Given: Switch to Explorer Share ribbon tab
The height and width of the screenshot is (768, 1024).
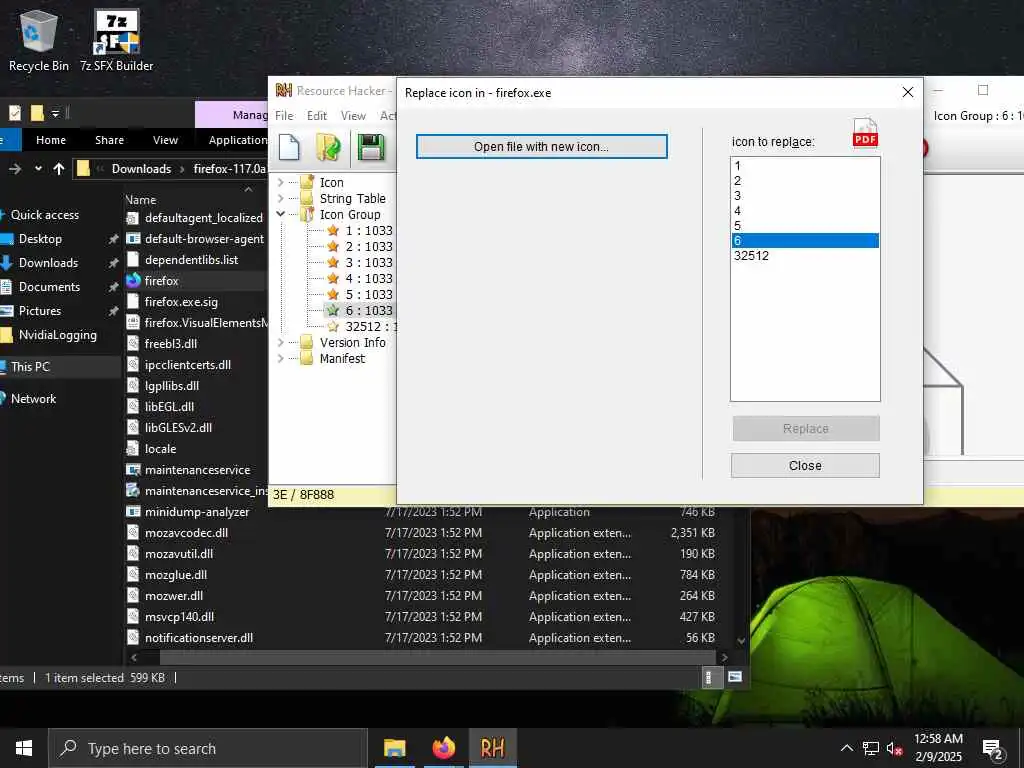Looking at the screenshot, I should tap(109, 140).
